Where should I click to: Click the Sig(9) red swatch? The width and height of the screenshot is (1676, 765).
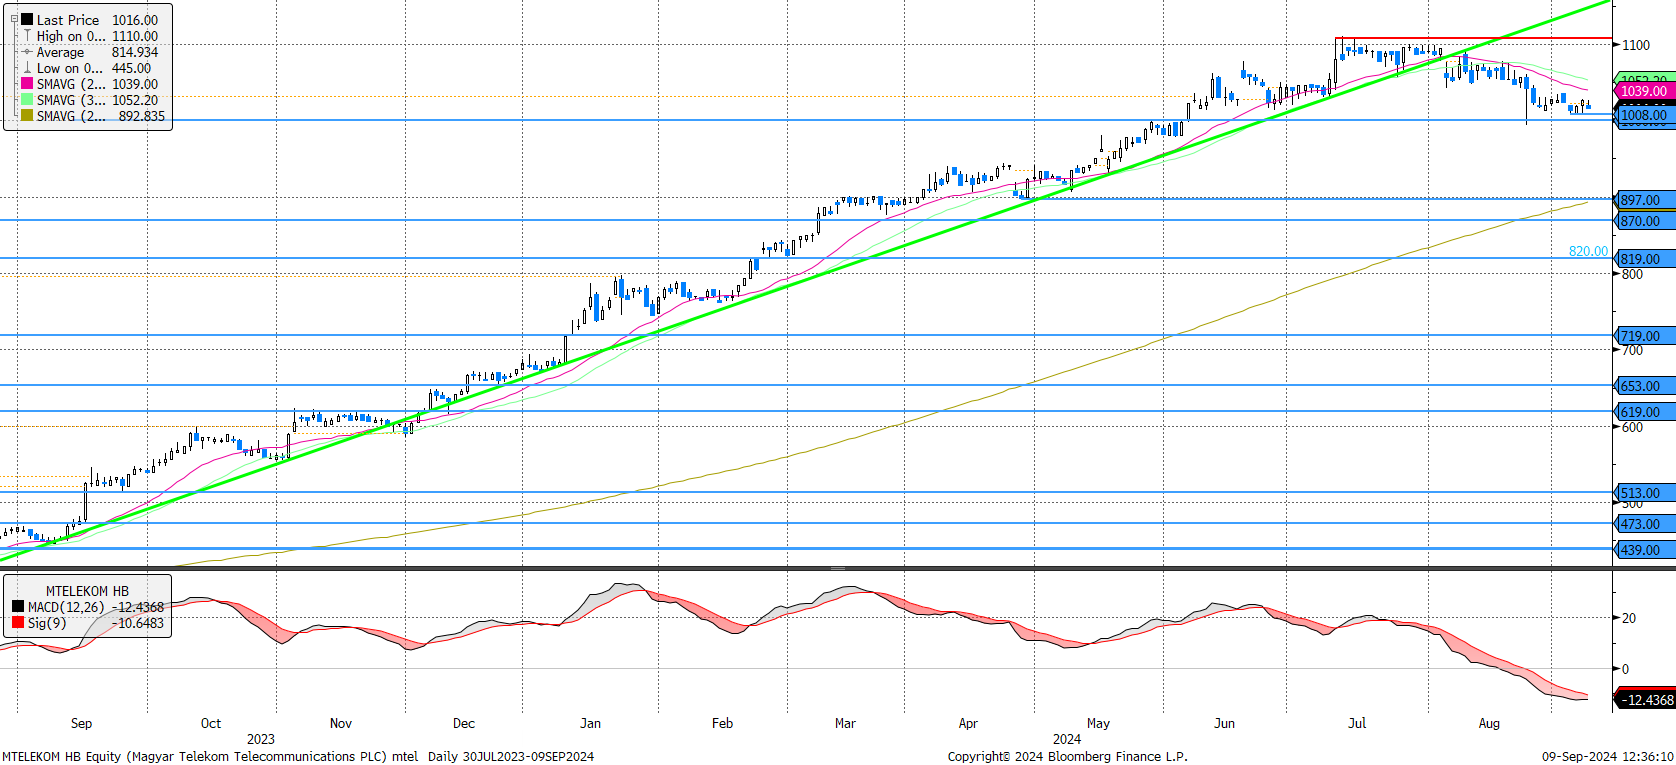(x=18, y=623)
